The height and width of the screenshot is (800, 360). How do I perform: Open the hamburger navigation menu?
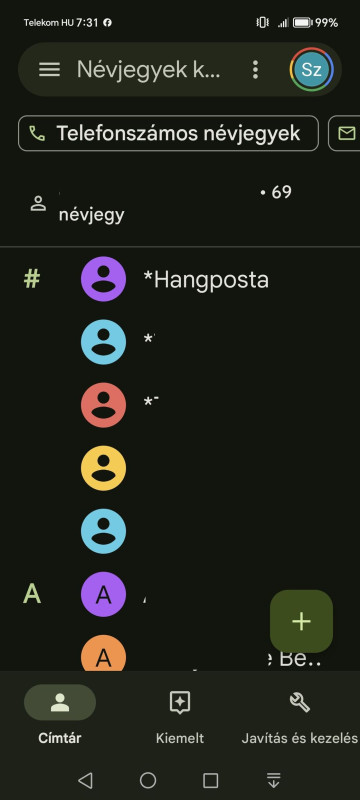coord(49,69)
